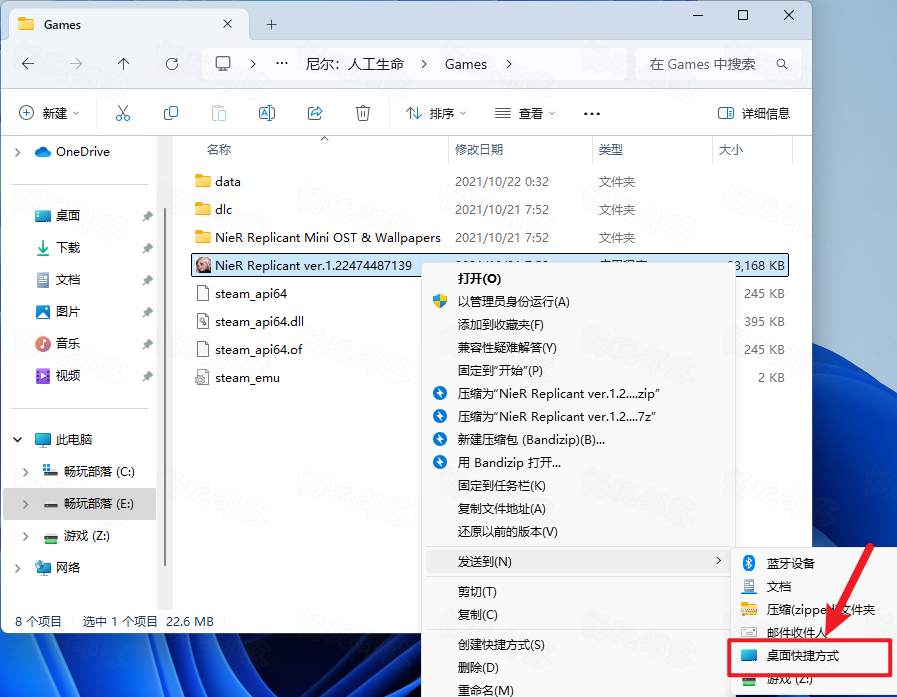Unpin 桌面 from quick access

pos(148,216)
